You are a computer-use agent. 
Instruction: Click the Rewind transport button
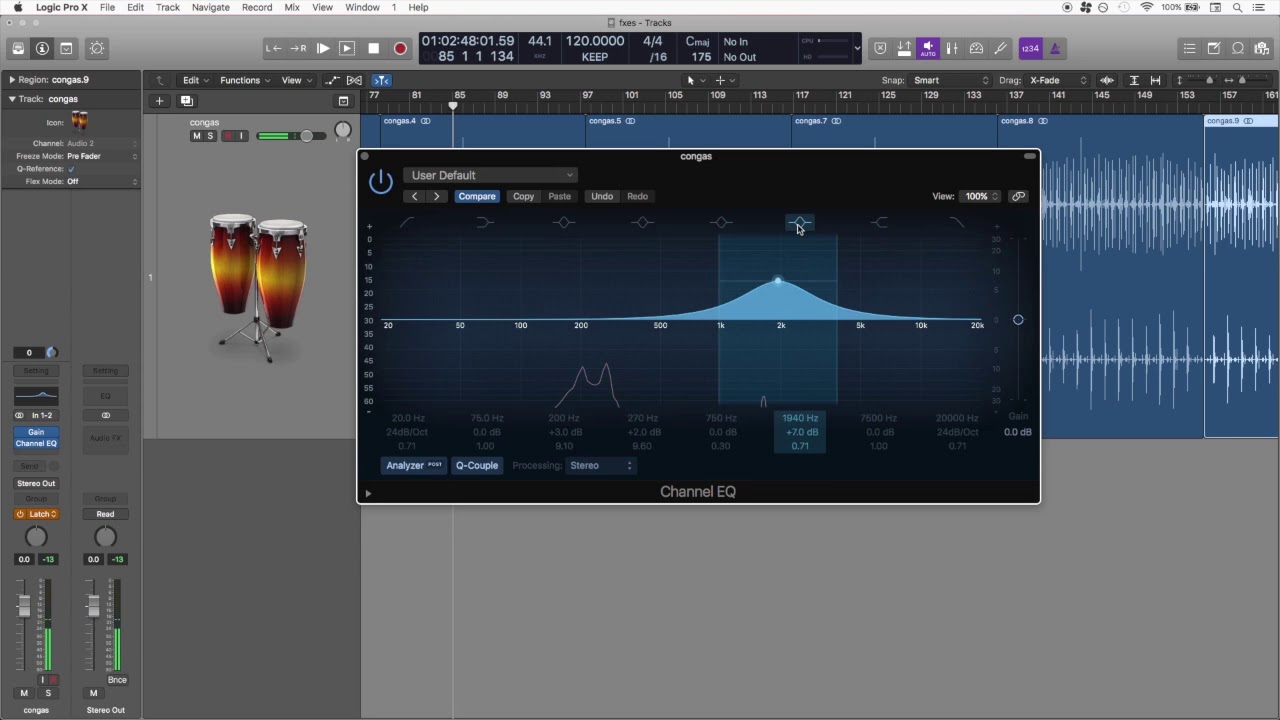click(x=274, y=48)
